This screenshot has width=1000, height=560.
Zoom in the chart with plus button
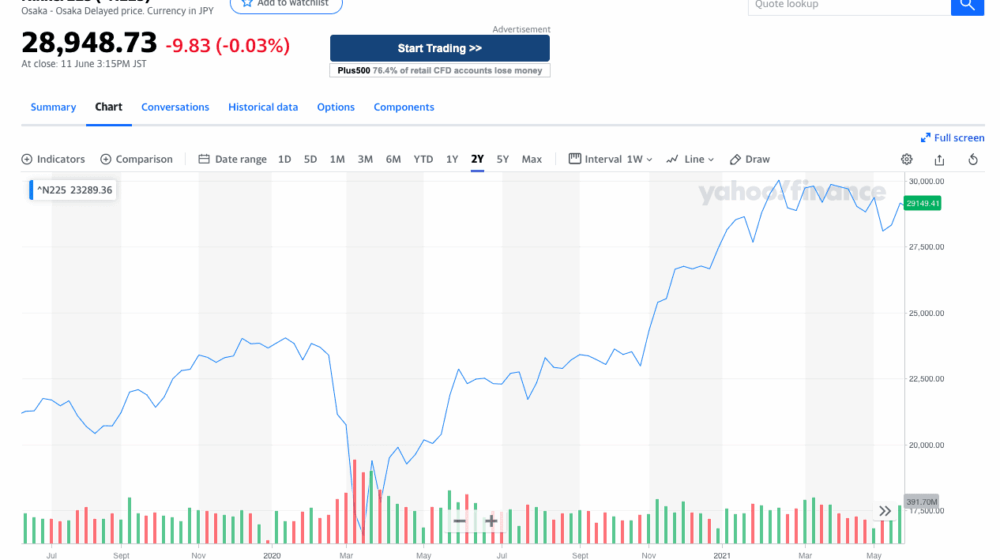click(x=491, y=521)
